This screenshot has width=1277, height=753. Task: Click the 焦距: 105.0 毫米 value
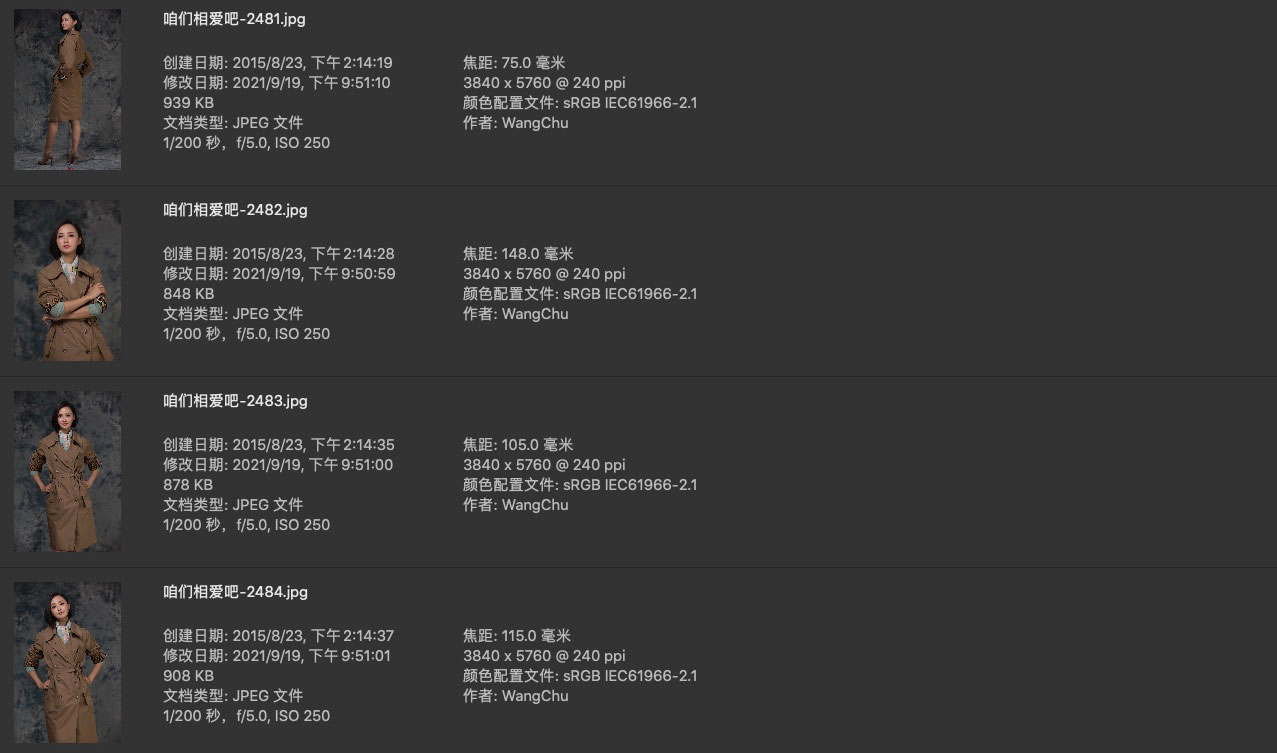517,445
